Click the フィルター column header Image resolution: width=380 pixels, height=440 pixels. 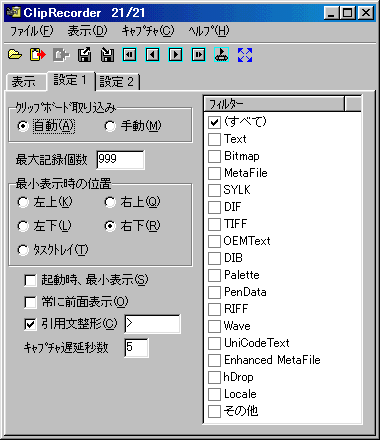pos(274,104)
